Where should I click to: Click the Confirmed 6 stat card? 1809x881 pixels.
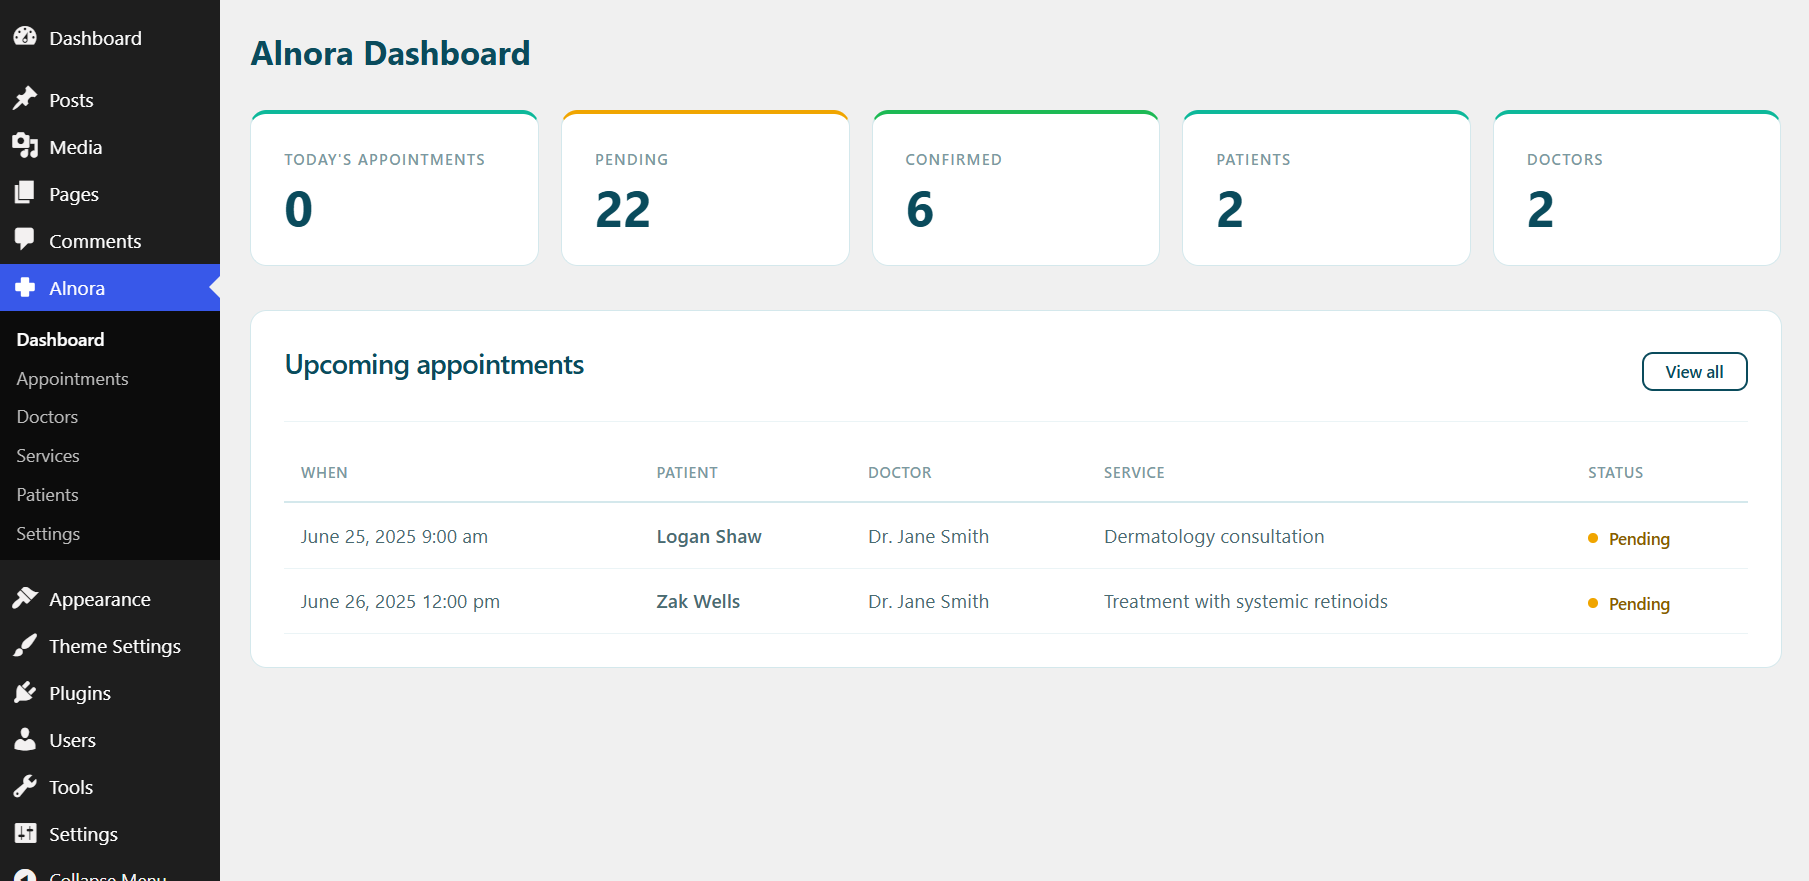(1016, 188)
